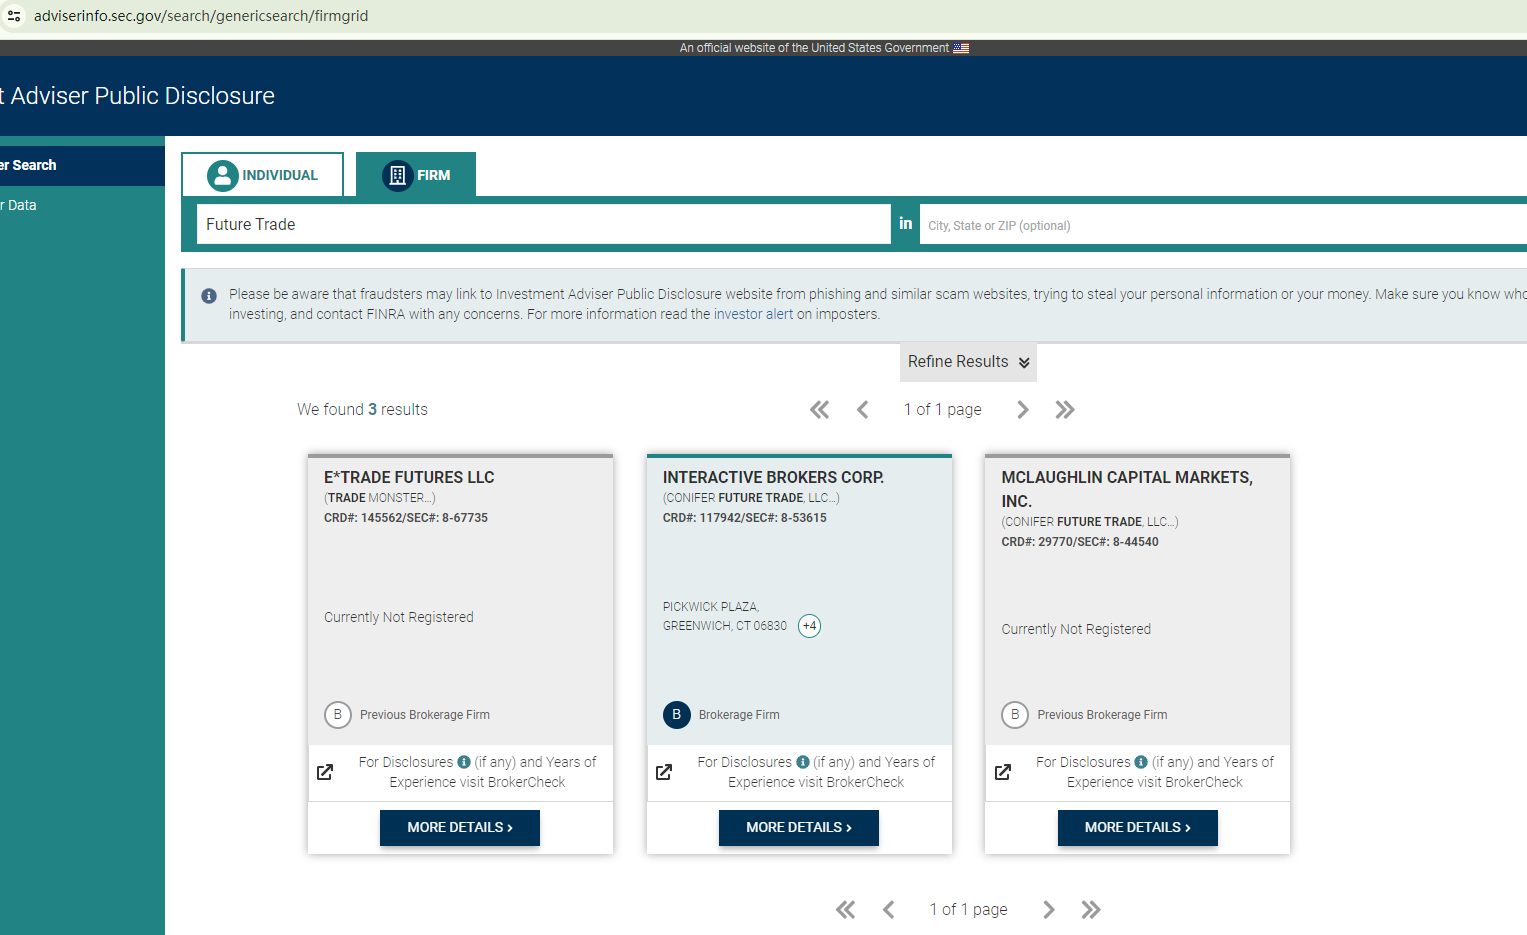Click MORE DETAILS for McLaughlin Capital Markets

tap(1138, 828)
